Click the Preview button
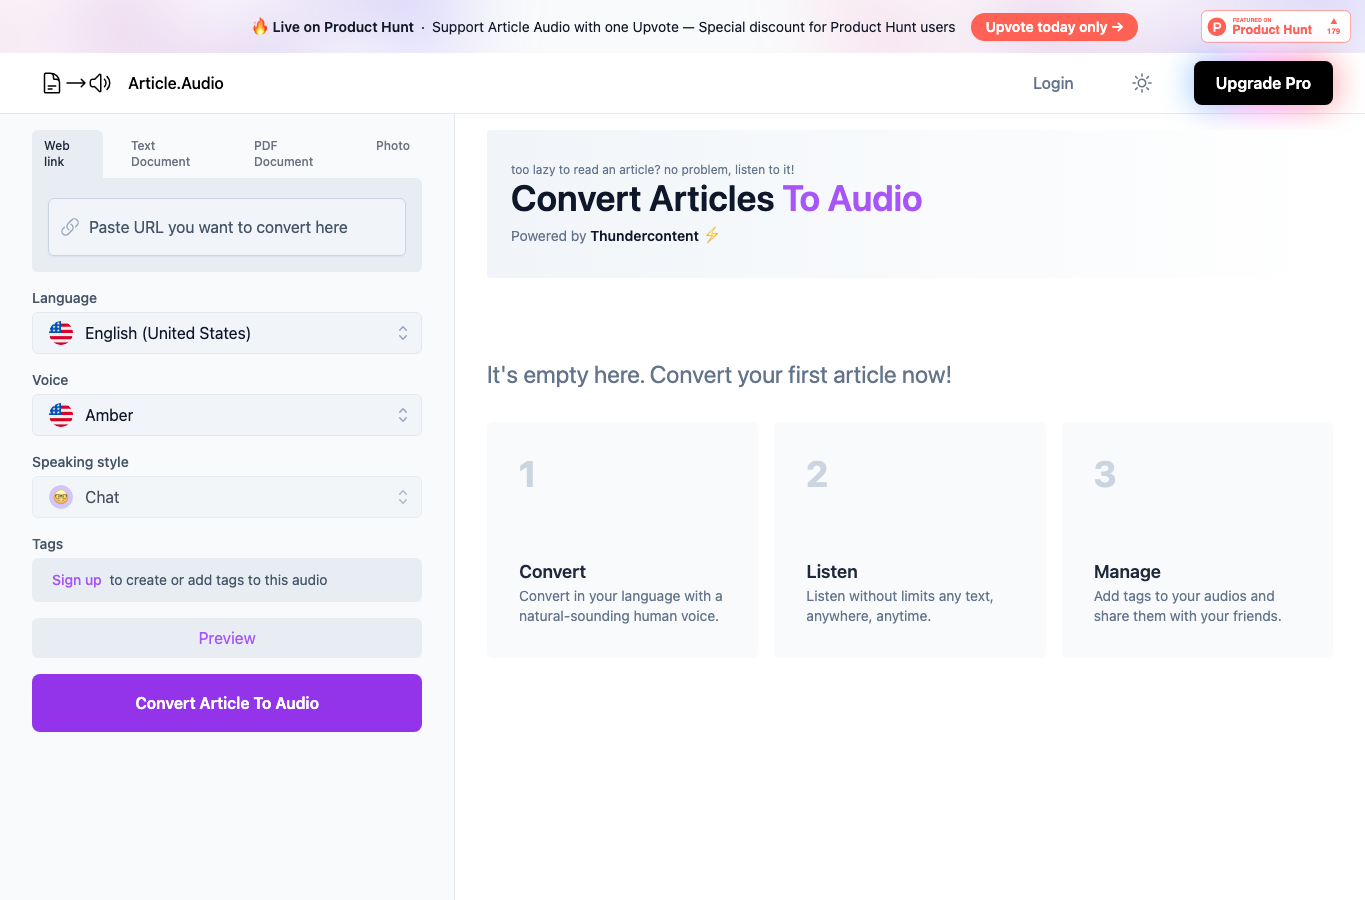The image size is (1365, 900). click(227, 638)
